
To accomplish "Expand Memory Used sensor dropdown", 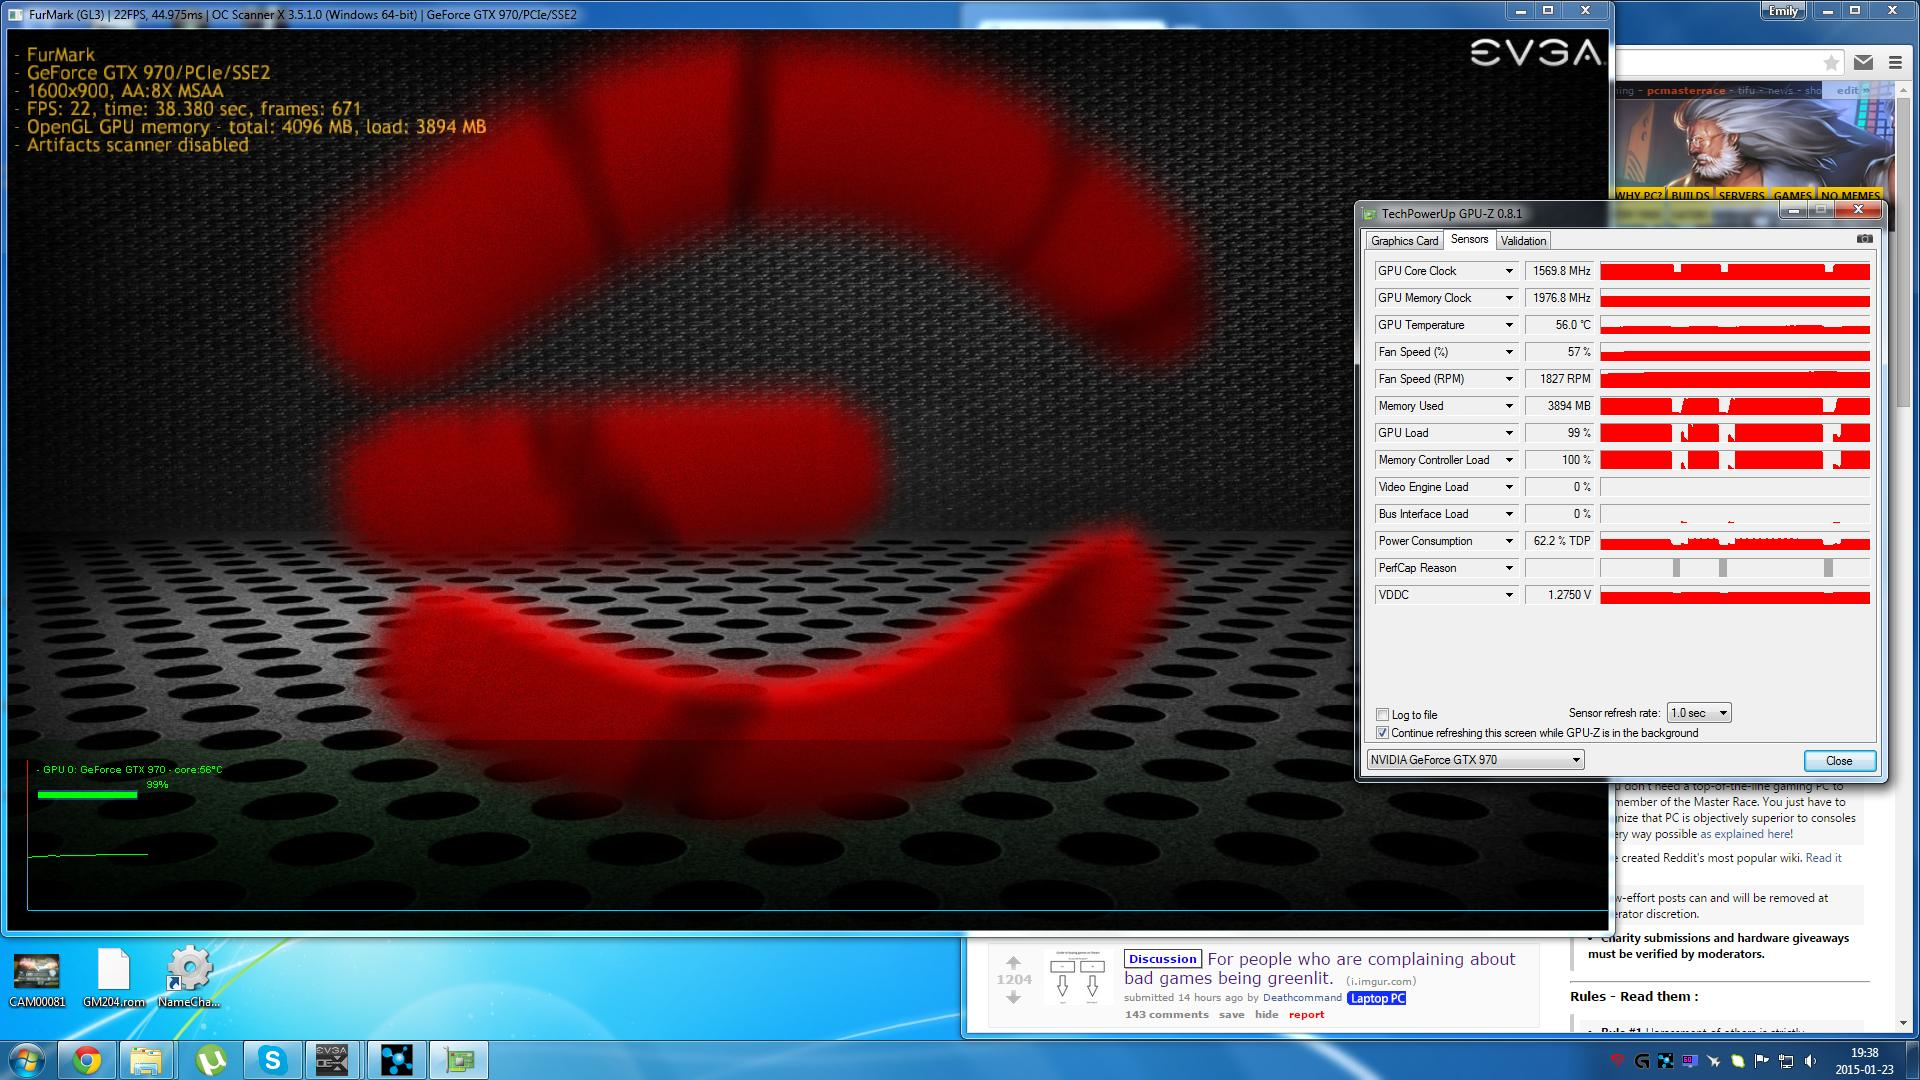I will tap(1509, 406).
